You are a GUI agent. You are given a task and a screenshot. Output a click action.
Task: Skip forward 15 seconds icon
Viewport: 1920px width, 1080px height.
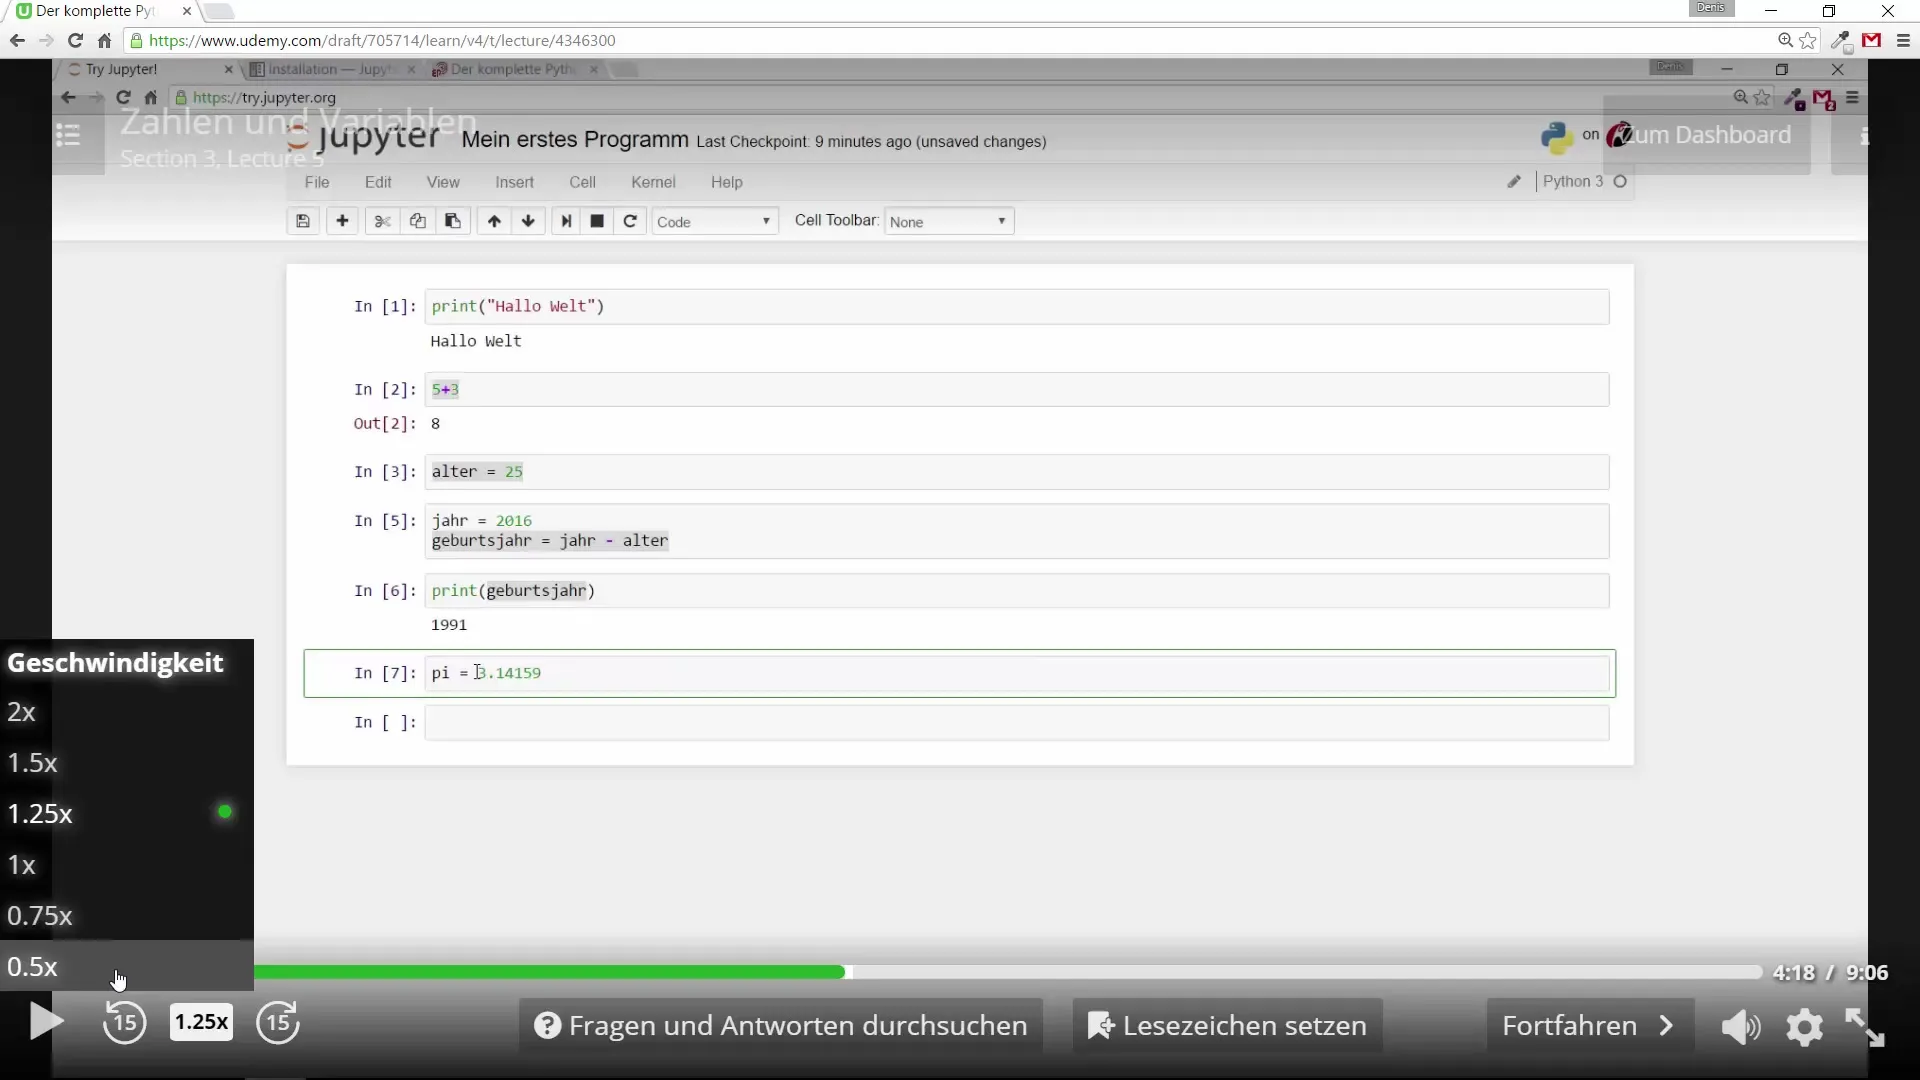click(278, 1023)
